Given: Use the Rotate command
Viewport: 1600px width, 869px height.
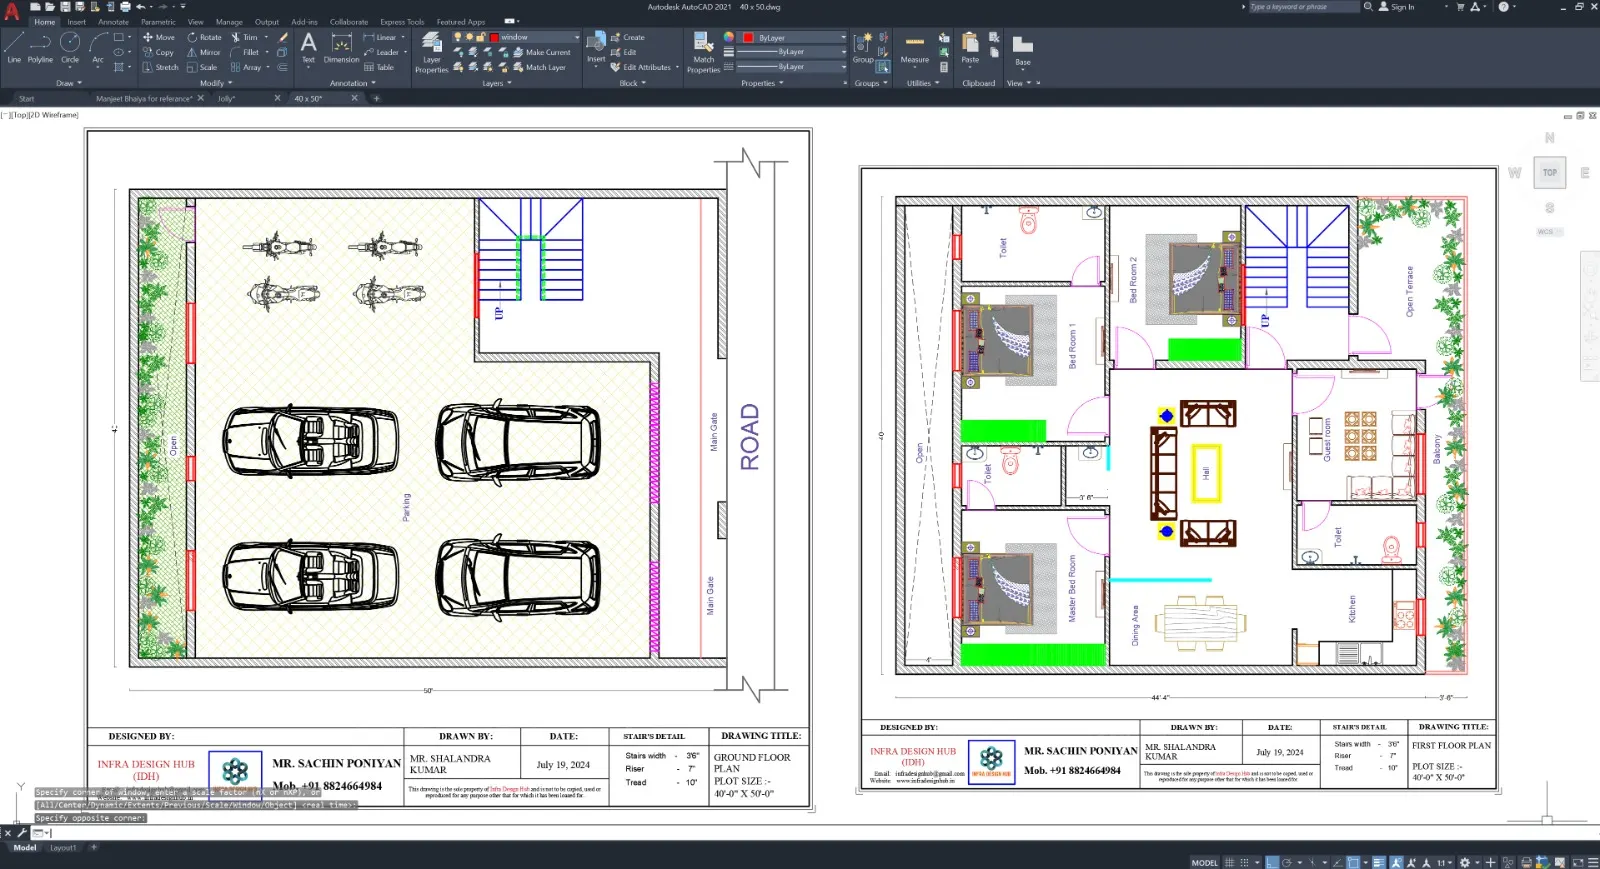Looking at the screenshot, I should pyautogui.click(x=204, y=37).
